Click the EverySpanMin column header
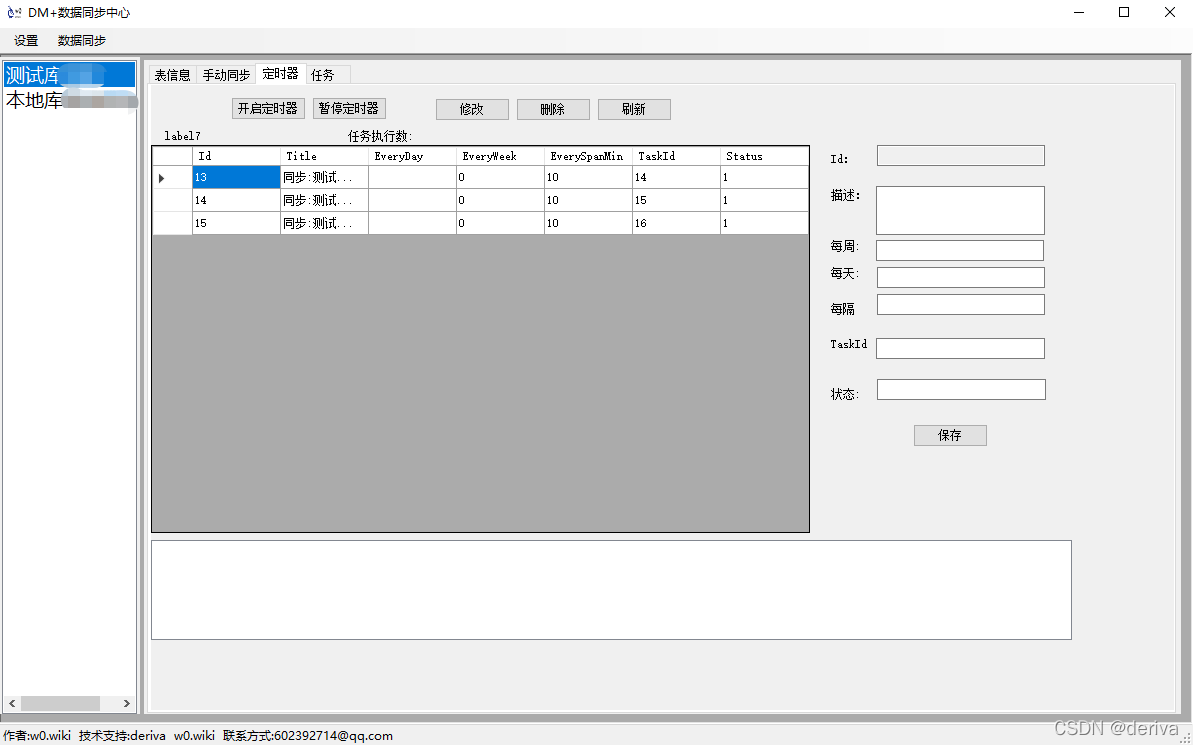 pos(588,156)
